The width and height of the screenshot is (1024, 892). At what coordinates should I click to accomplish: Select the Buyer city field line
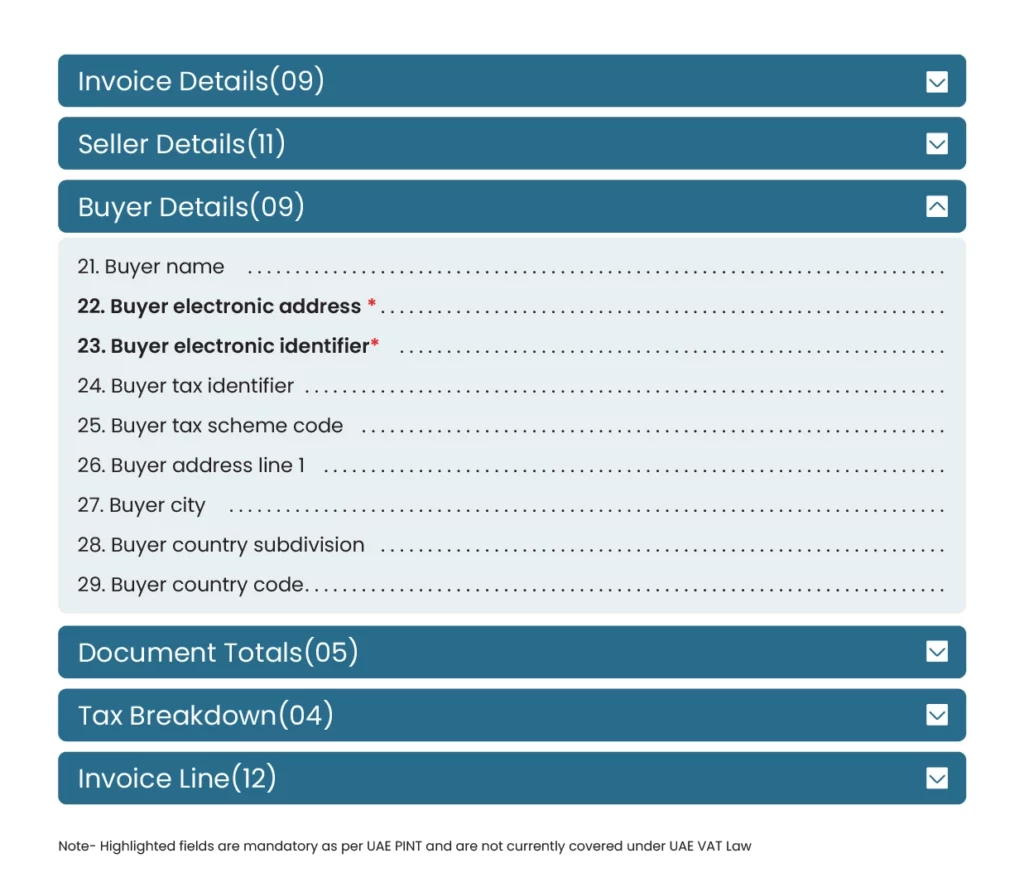tap(141, 505)
